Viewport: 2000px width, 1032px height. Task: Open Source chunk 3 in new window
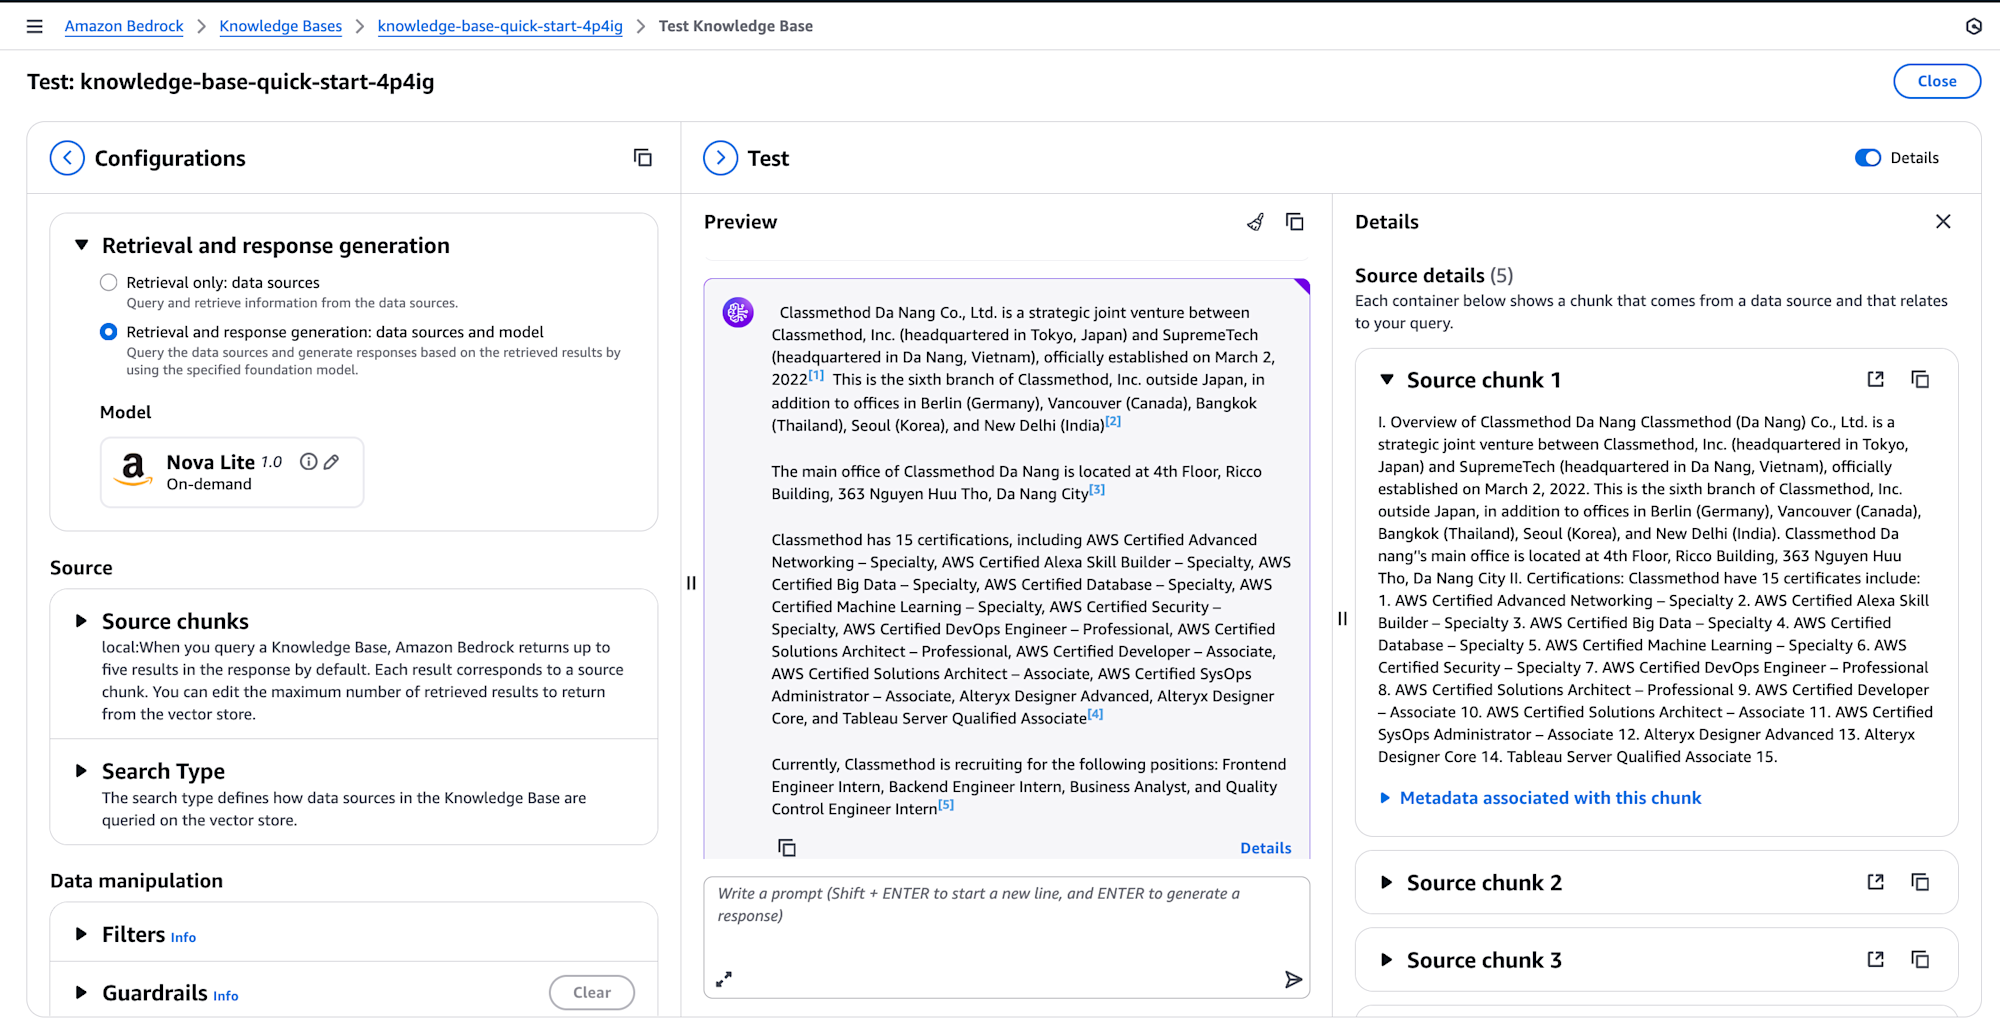click(1876, 959)
